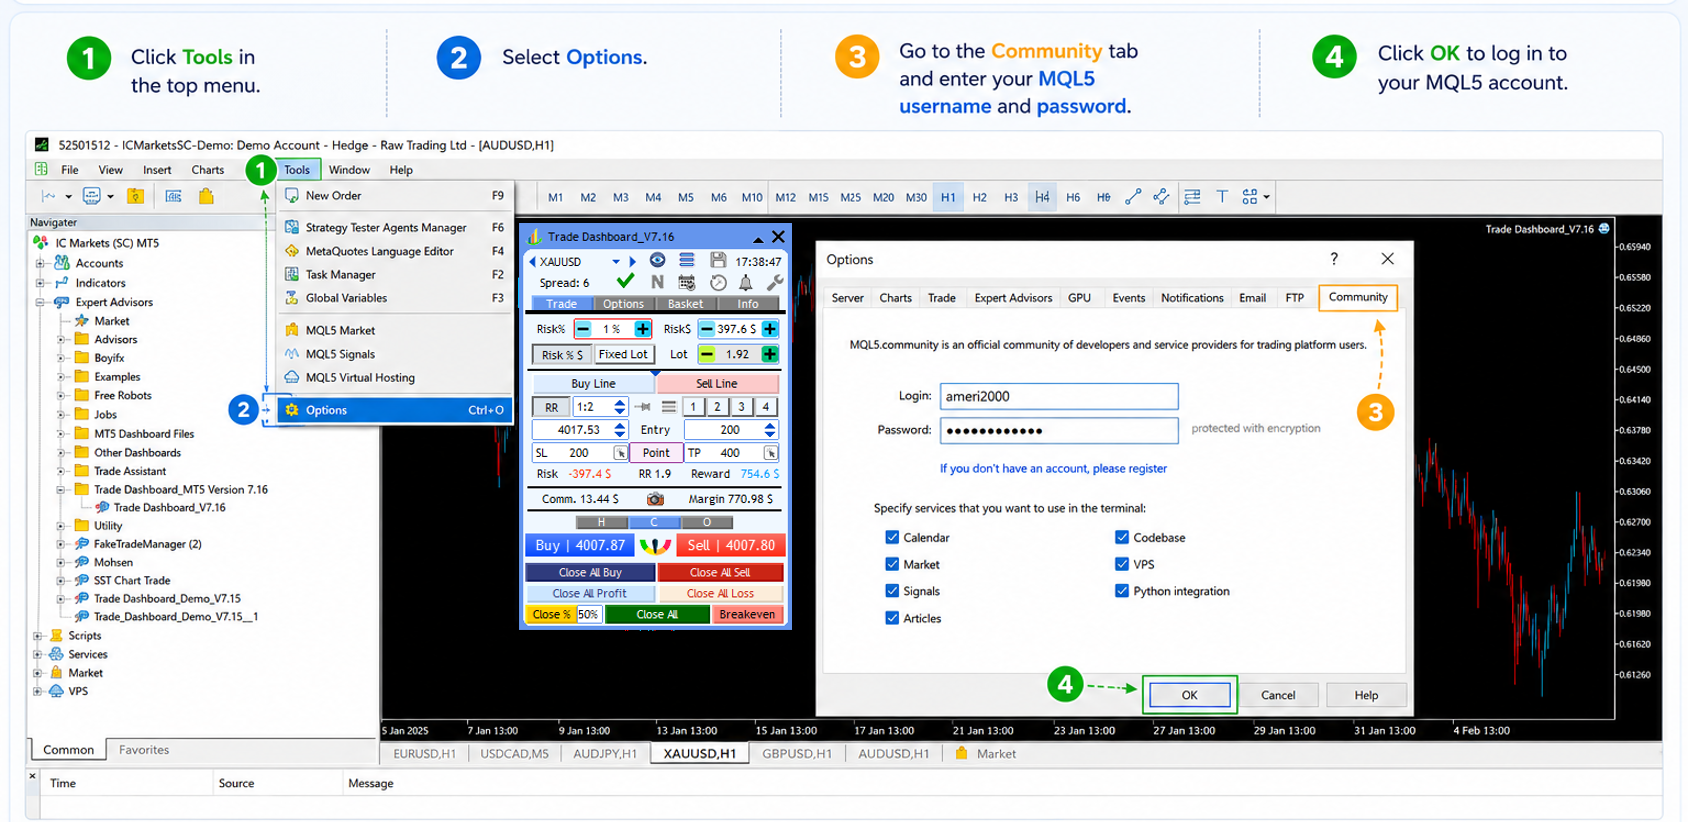Click the Sell | 4007.80 button

[731, 546]
